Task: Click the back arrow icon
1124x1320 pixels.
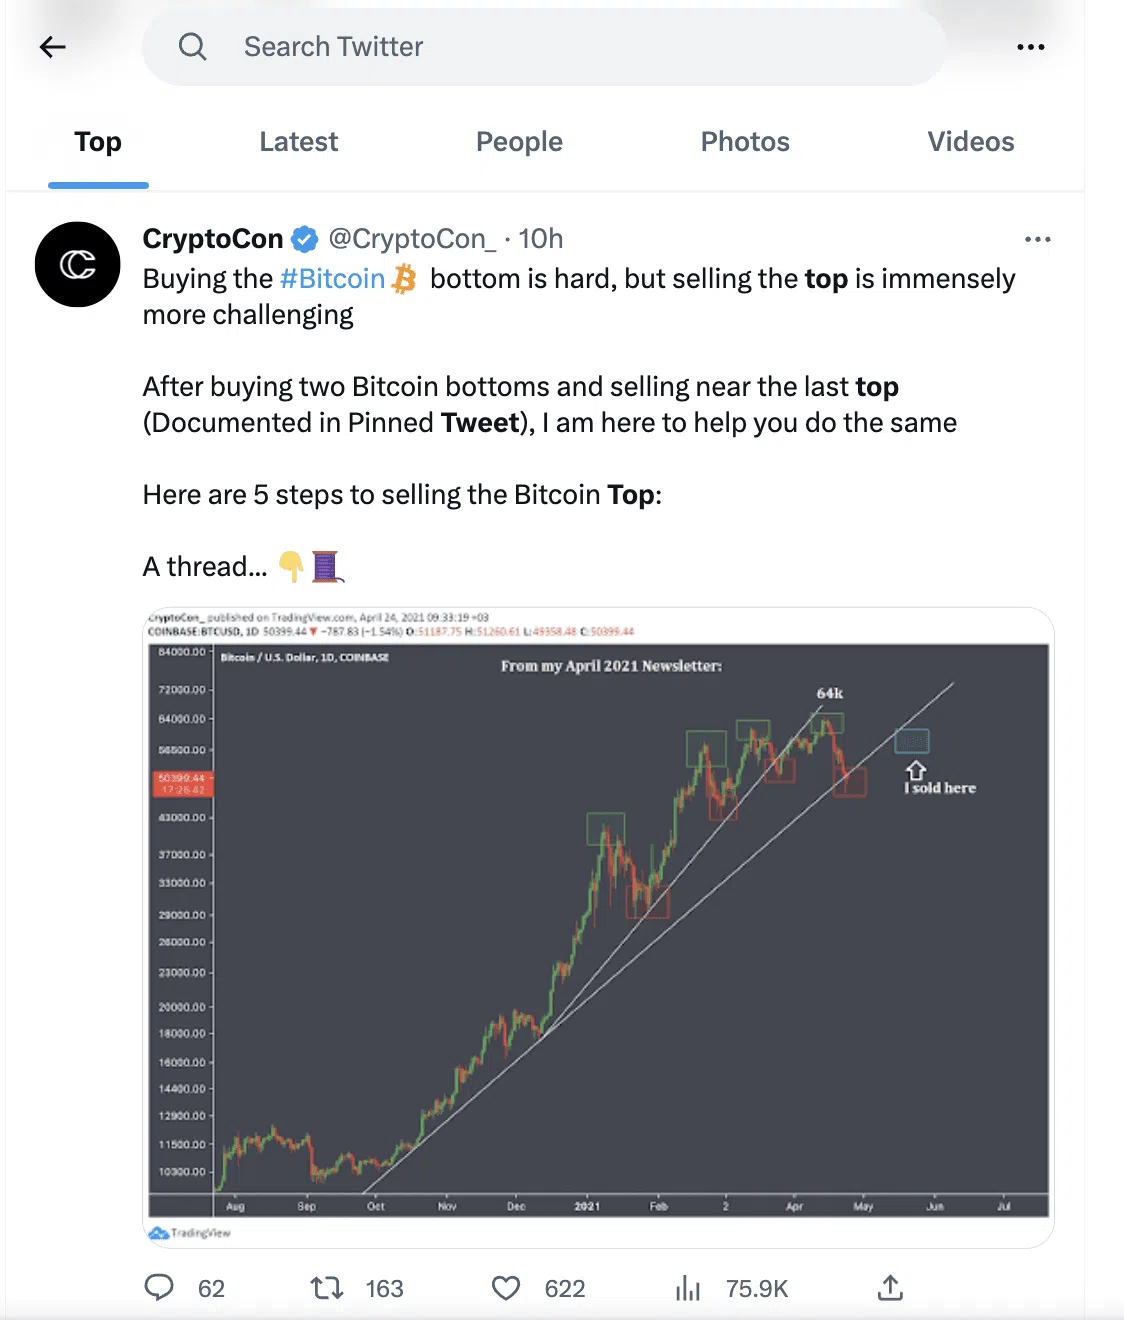Action: tap(53, 47)
